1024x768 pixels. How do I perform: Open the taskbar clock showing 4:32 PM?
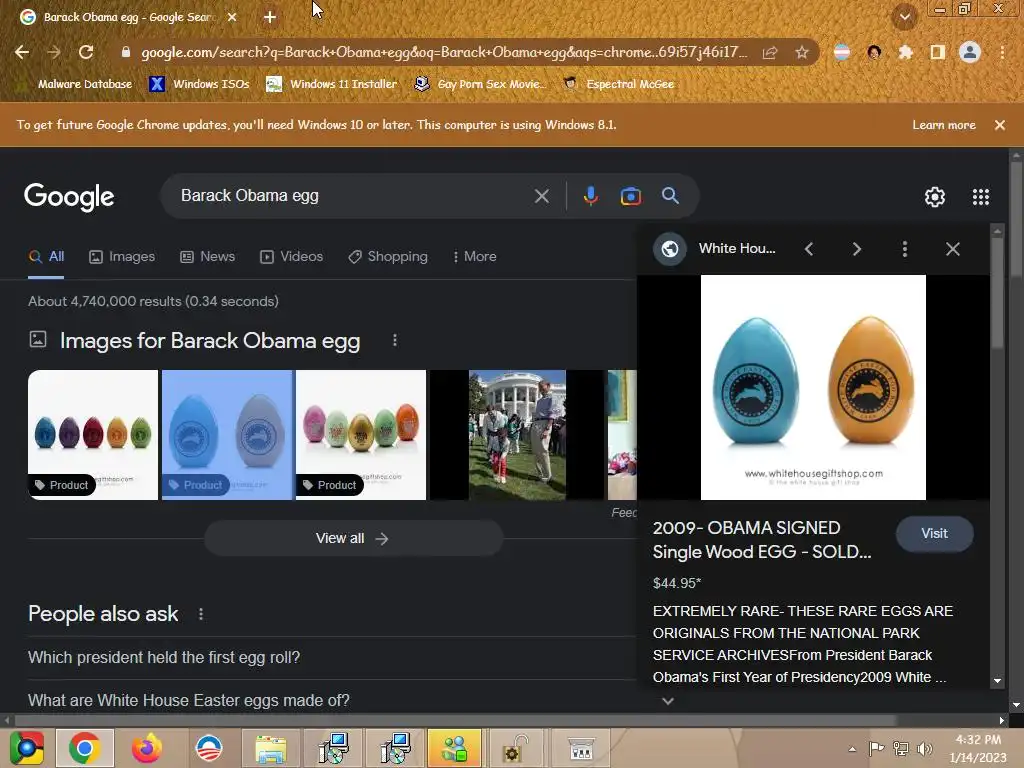point(978,748)
